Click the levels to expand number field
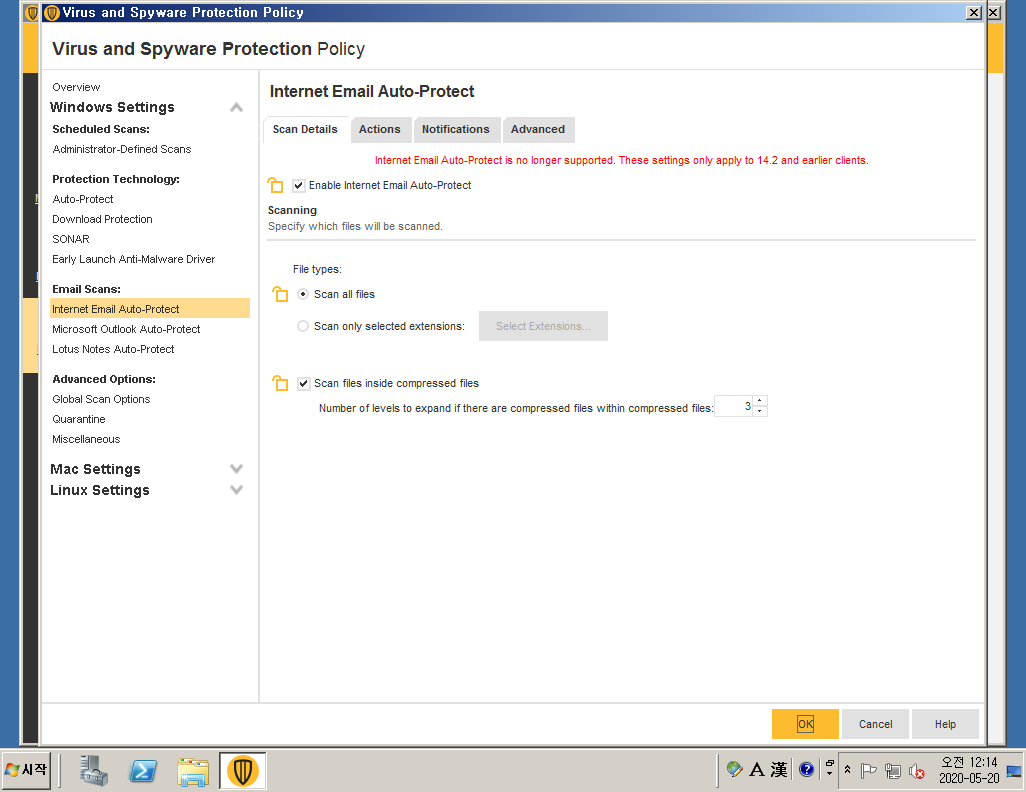The image size is (1026, 792). (x=734, y=406)
